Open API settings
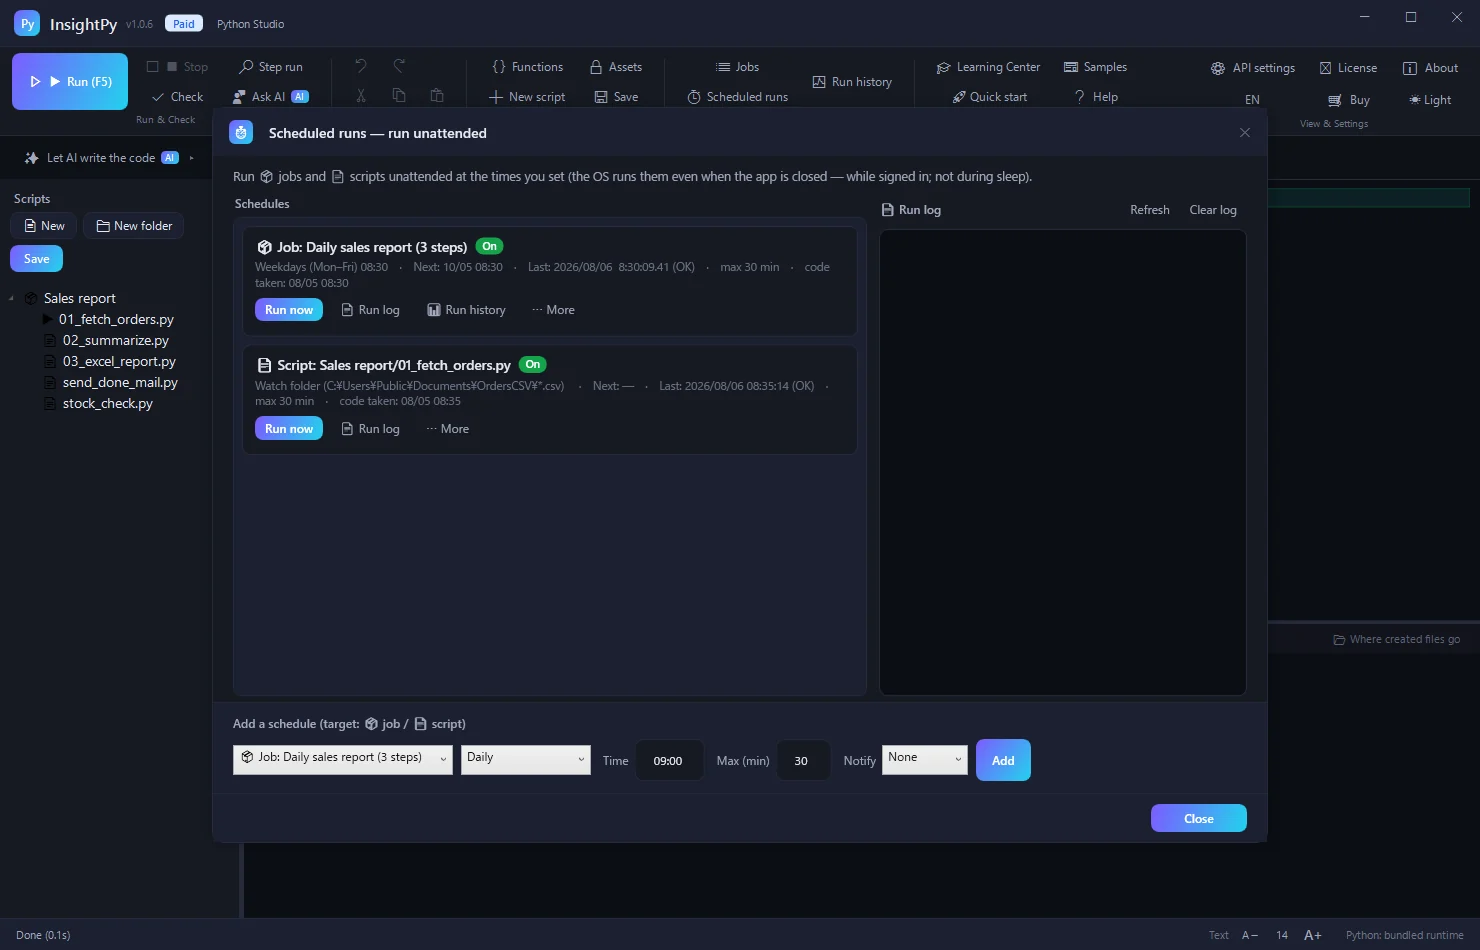1480x950 pixels. coord(1253,68)
